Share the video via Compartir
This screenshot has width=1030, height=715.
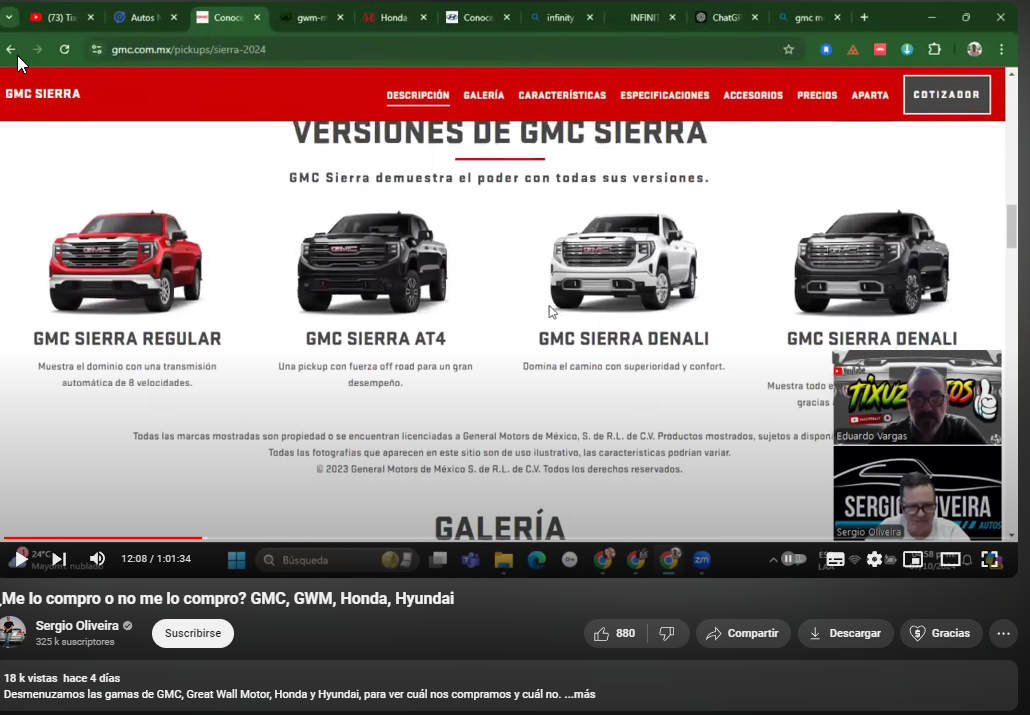point(742,634)
